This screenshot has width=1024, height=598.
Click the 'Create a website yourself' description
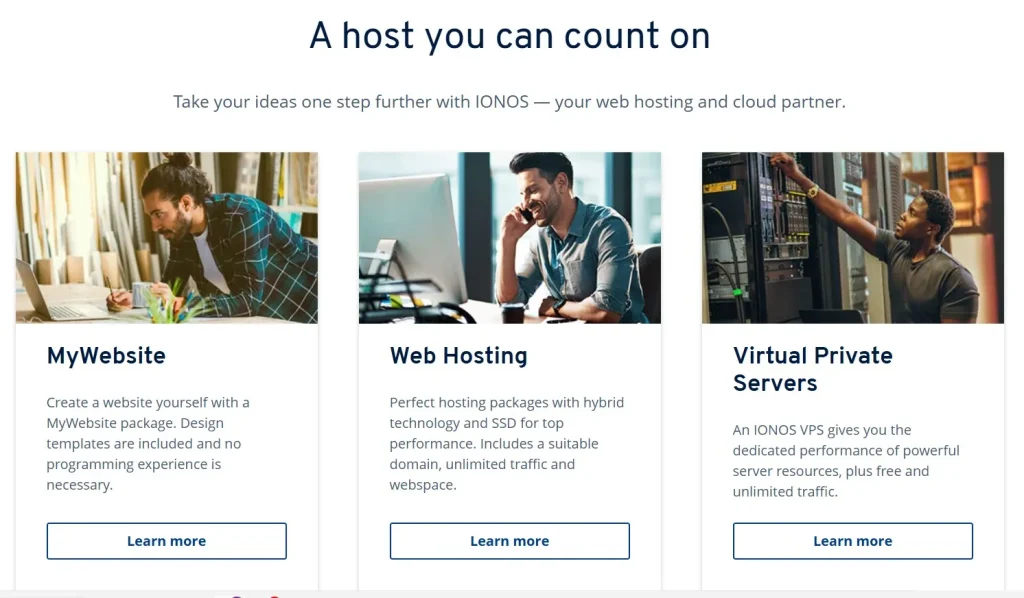click(148, 443)
